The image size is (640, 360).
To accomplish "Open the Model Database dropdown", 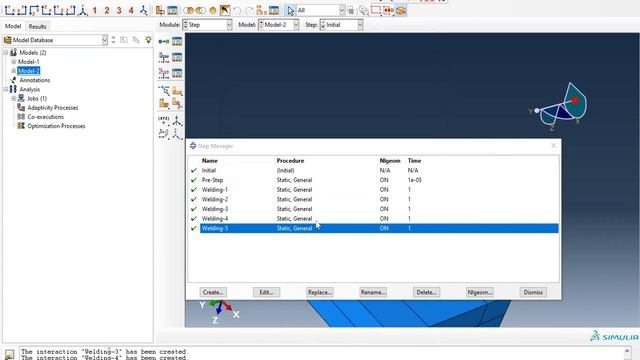I will (x=55, y=40).
